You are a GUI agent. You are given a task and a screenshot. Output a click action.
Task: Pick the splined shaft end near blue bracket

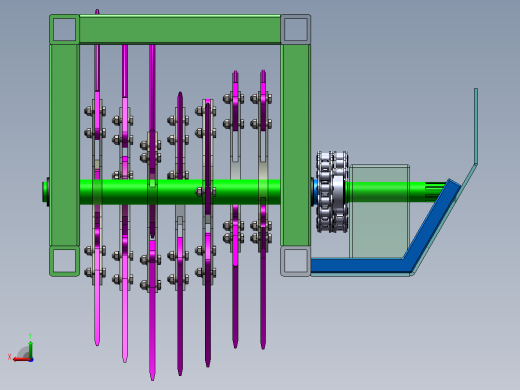click(435, 191)
